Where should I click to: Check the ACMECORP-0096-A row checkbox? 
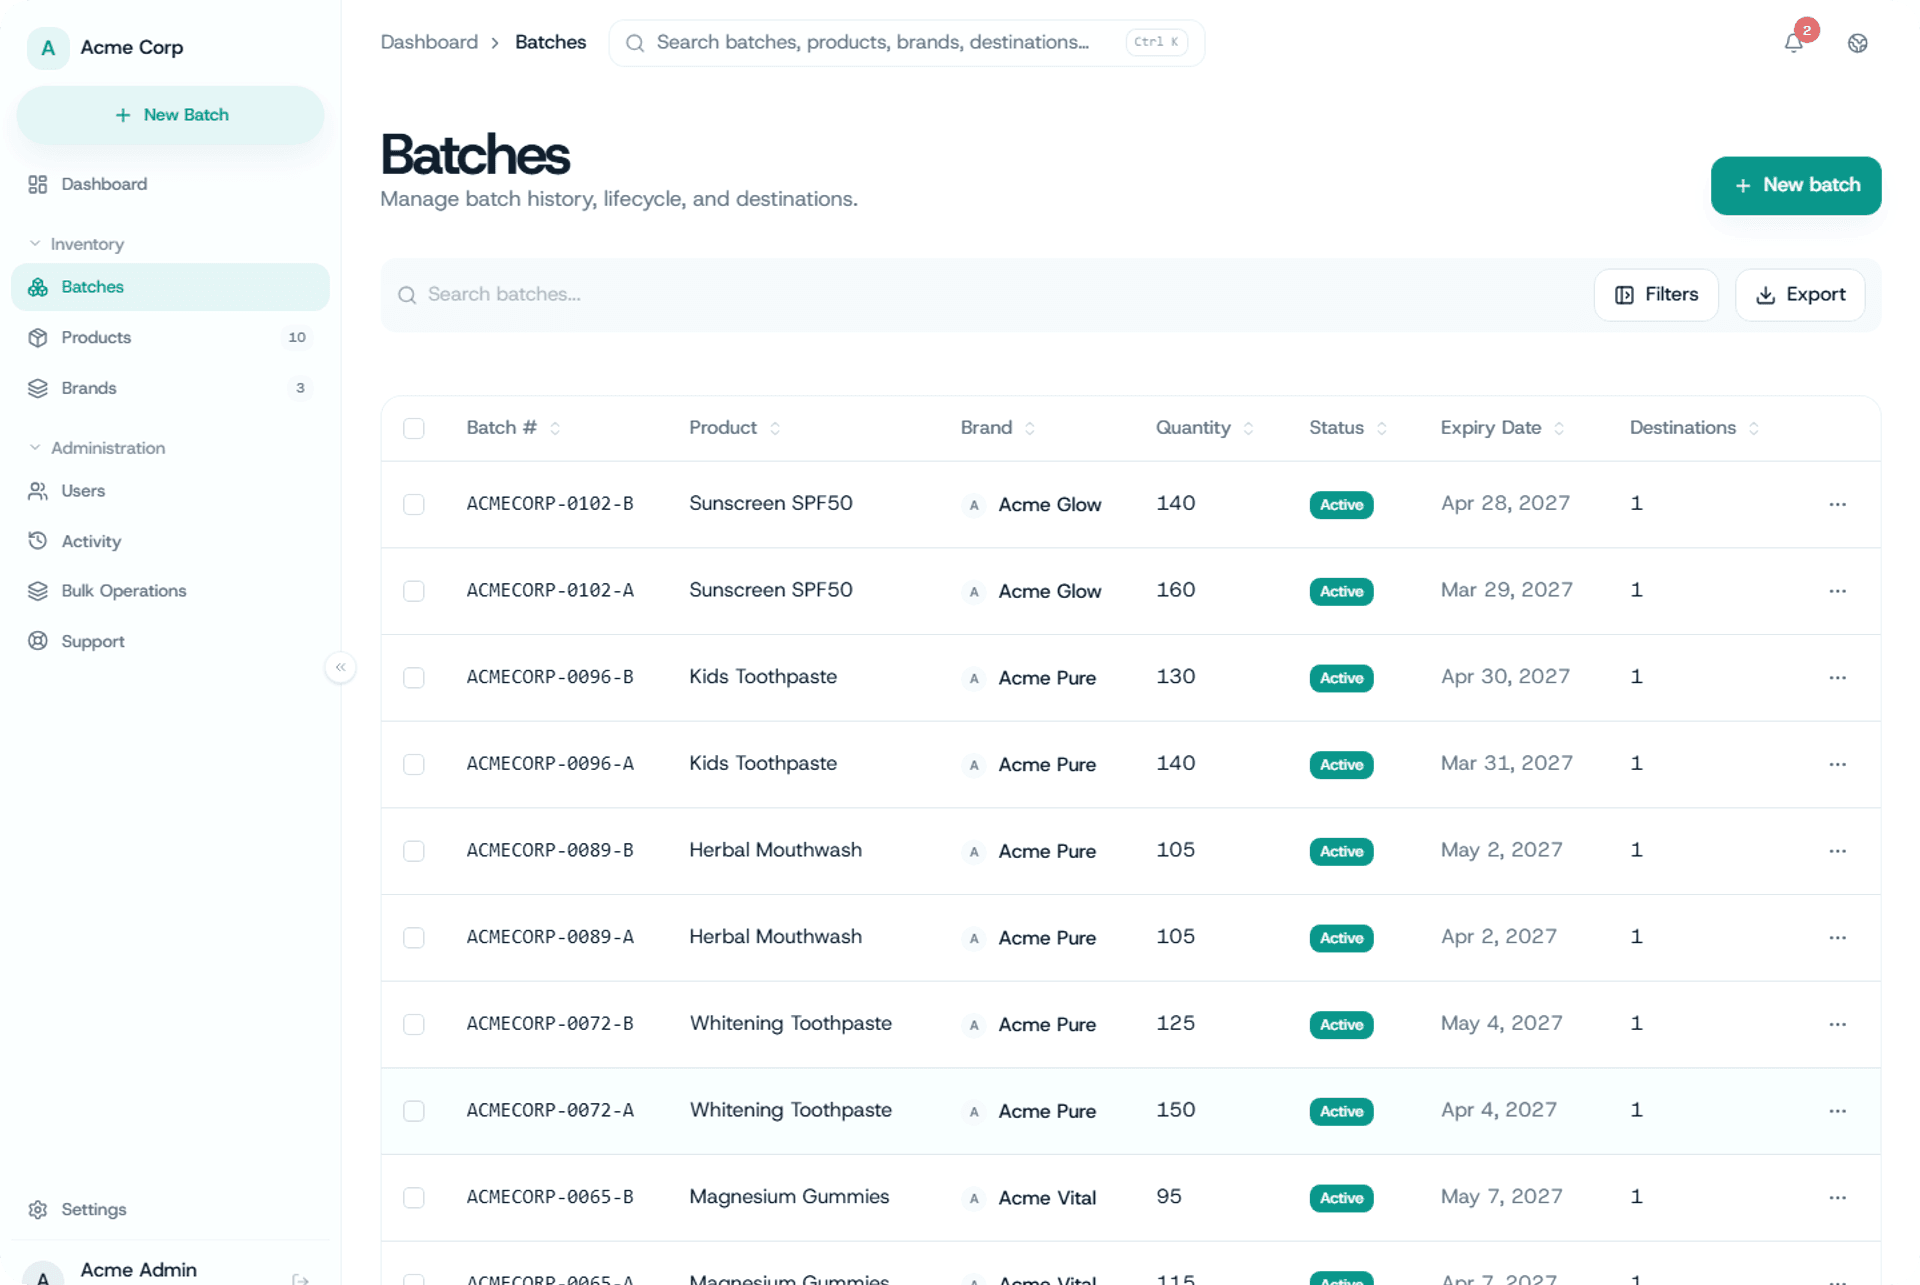(x=414, y=764)
